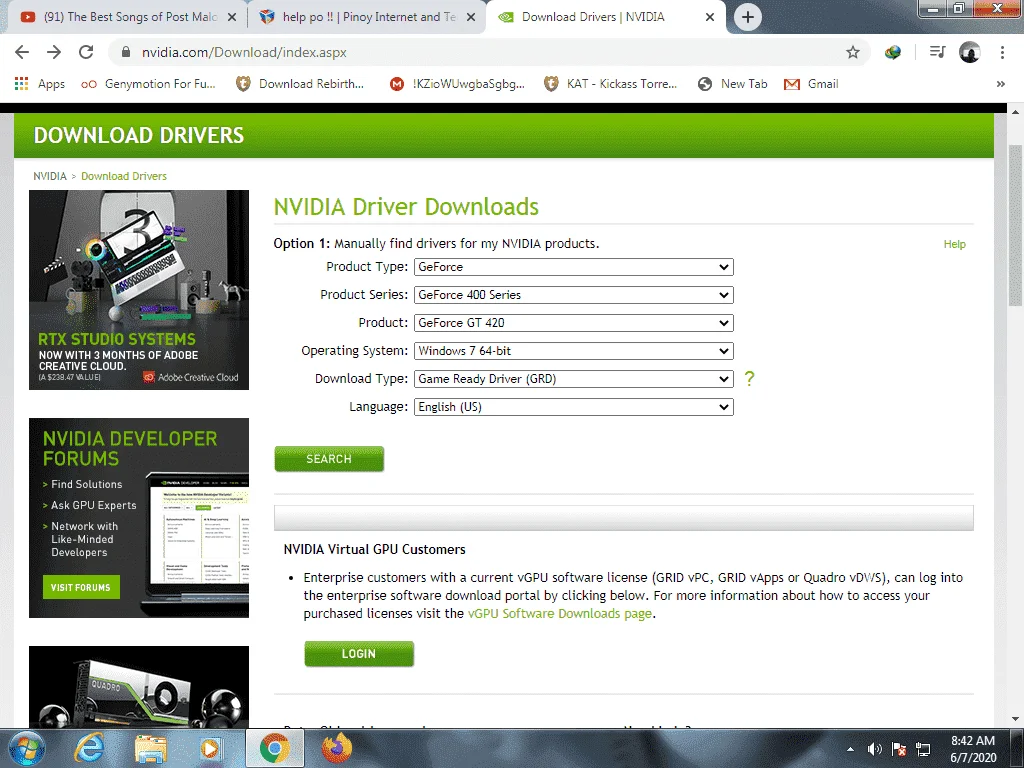1024x768 pixels.
Task: Open the network status tray icon
Action: tap(923, 749)
